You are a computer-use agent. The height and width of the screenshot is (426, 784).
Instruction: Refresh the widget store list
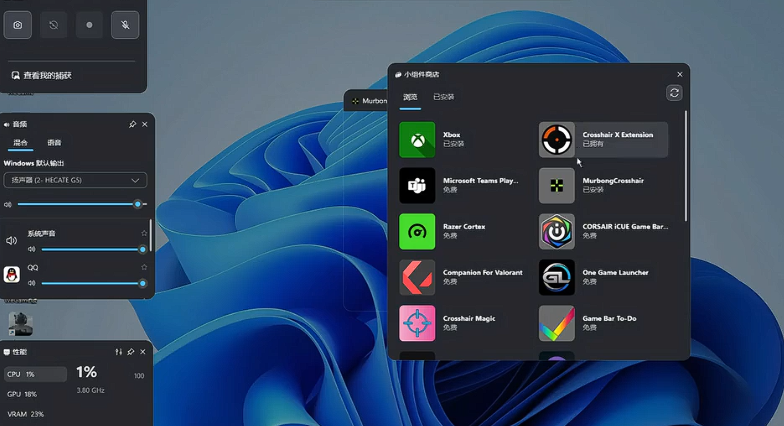[x=674, y=93]
